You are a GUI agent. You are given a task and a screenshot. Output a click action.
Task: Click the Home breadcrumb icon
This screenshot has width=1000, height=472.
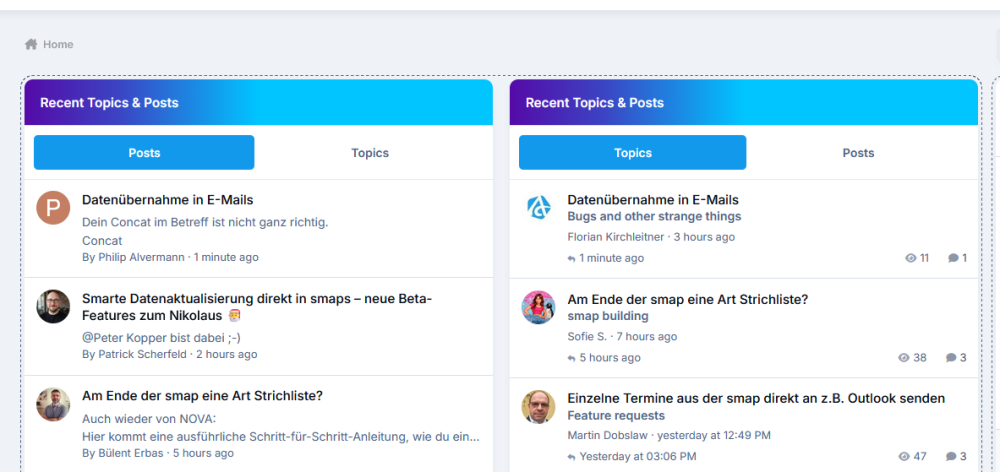pos(31,44)
